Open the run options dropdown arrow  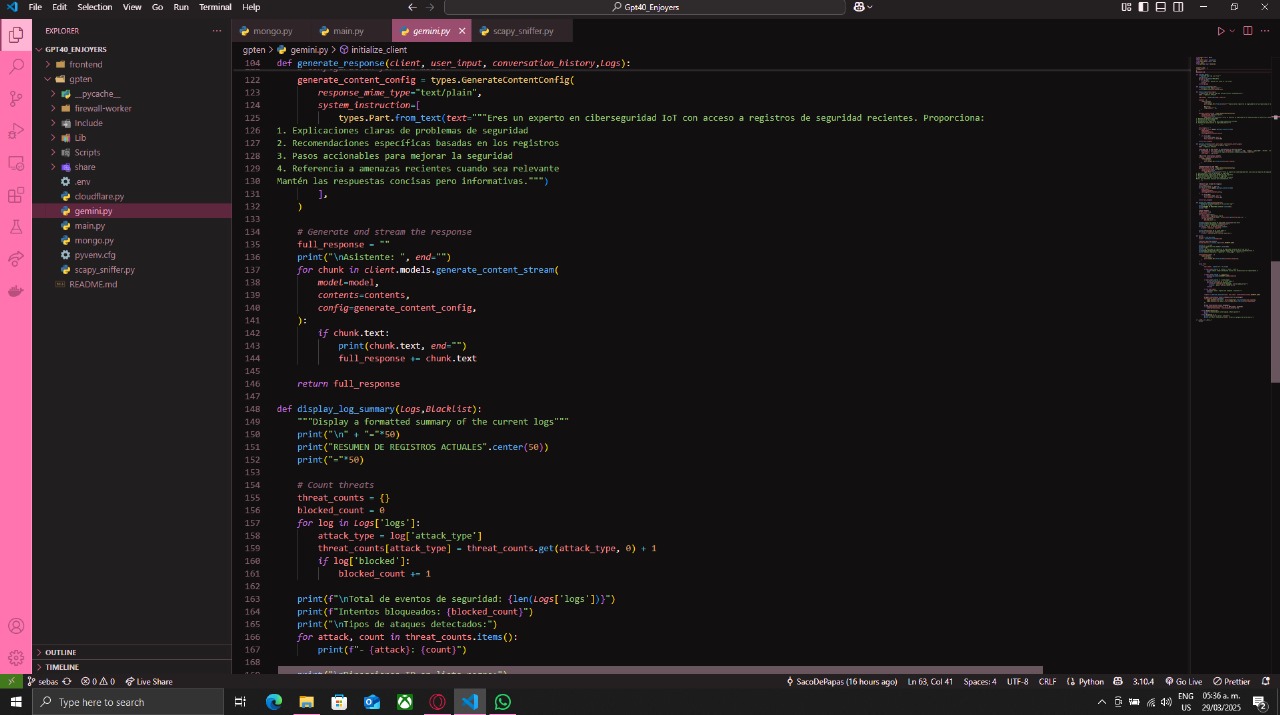click(1232, 31)
